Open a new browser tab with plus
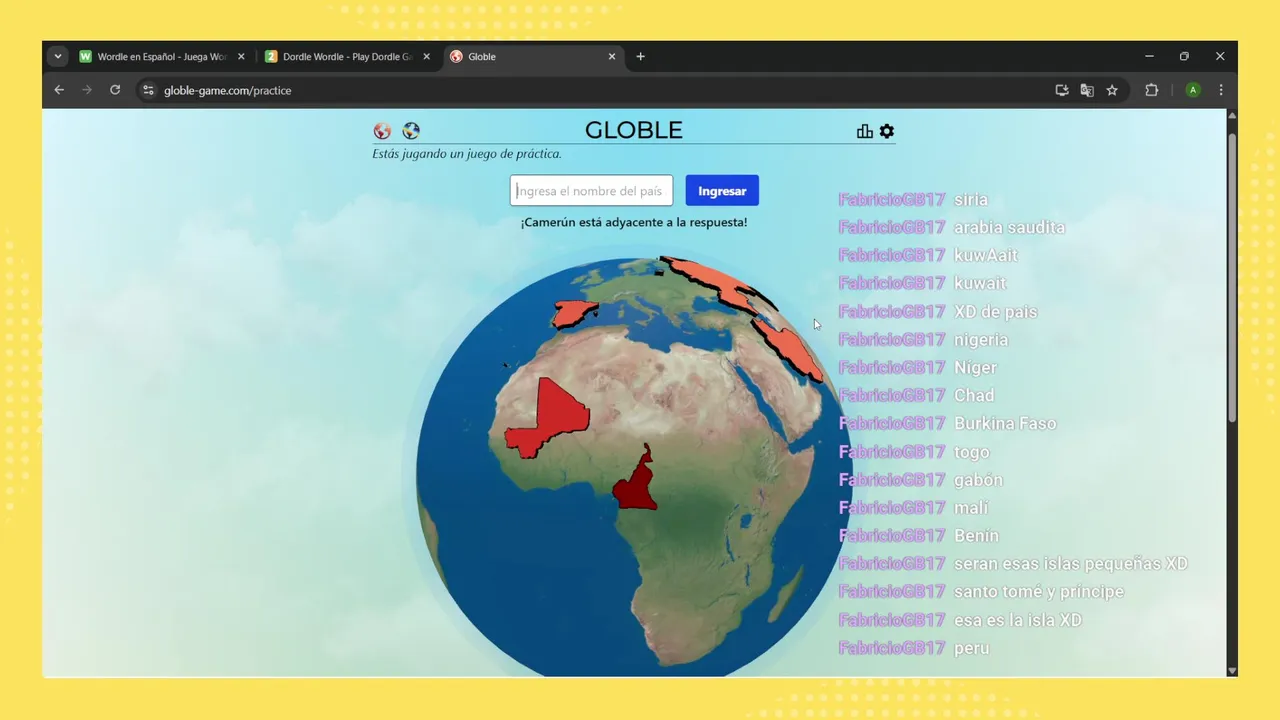 (x=641, y=57)
